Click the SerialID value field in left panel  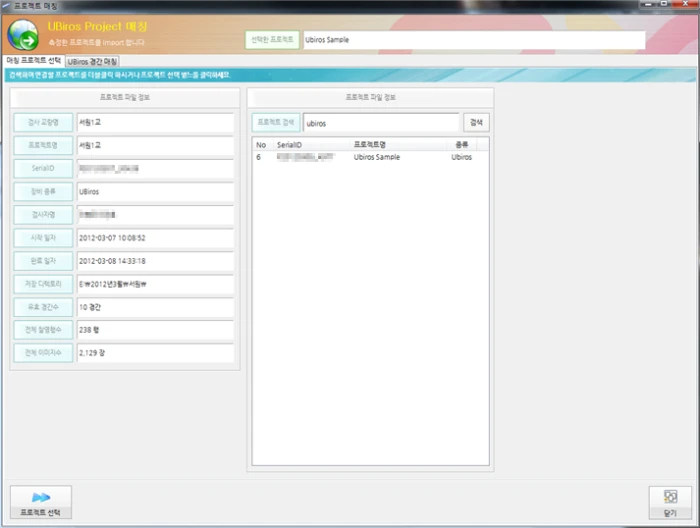[x=155, y=169]
